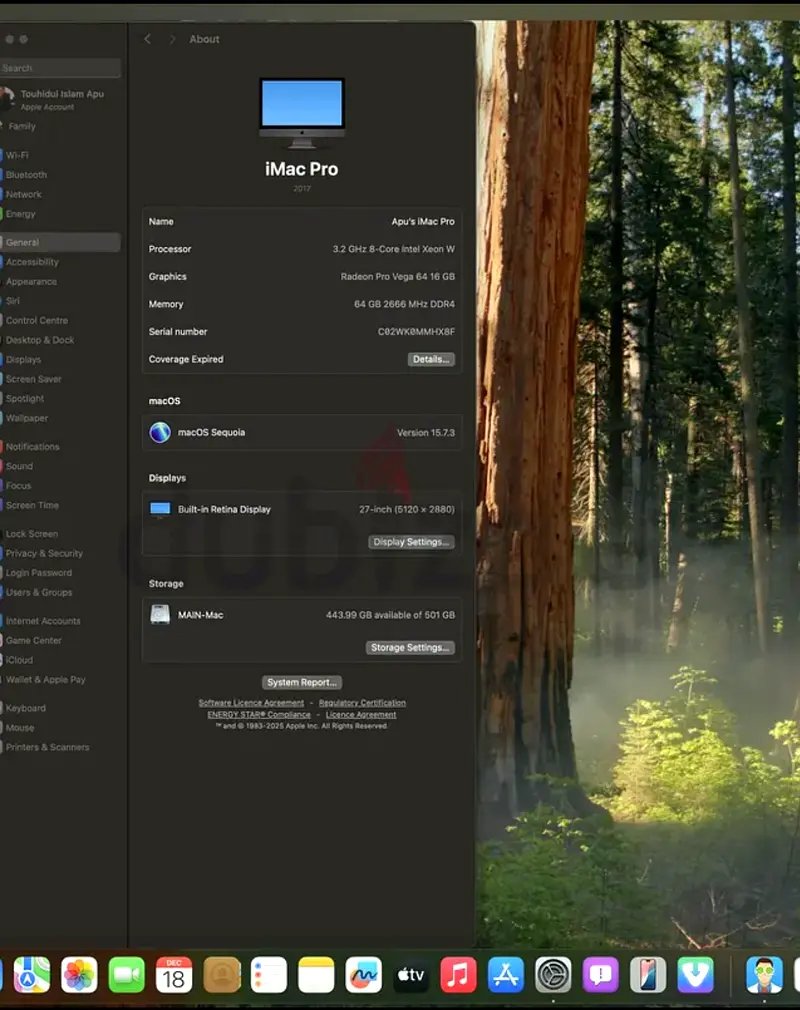This screenshot has width=800, height=1010.
Task: Click Storage Settings… button
Action: (410, 648)
